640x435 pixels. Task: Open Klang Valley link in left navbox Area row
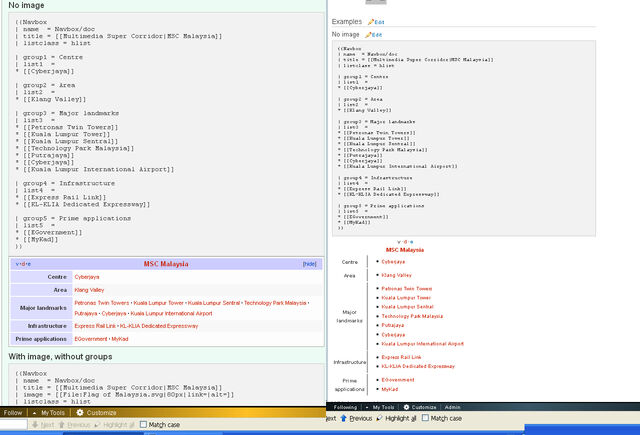tap(89, 290)
